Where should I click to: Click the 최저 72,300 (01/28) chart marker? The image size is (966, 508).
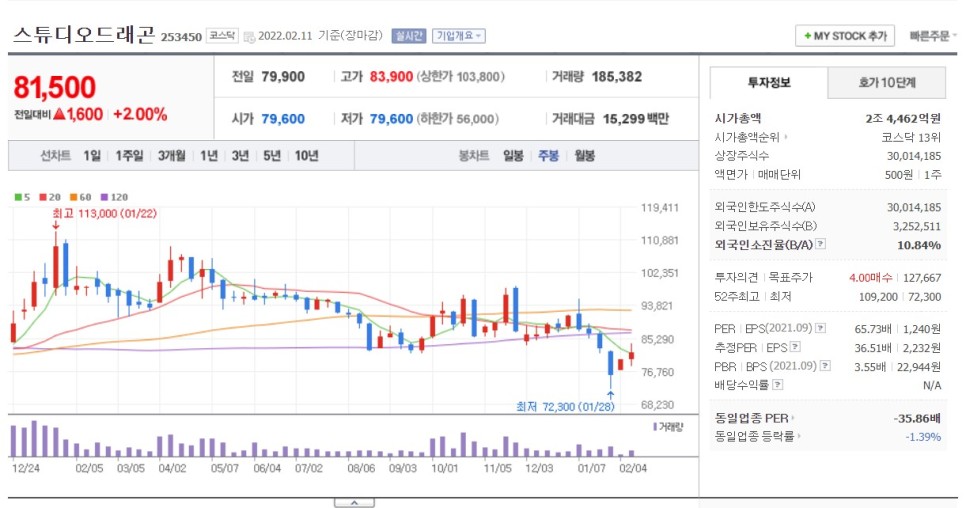tap(565, 406)
